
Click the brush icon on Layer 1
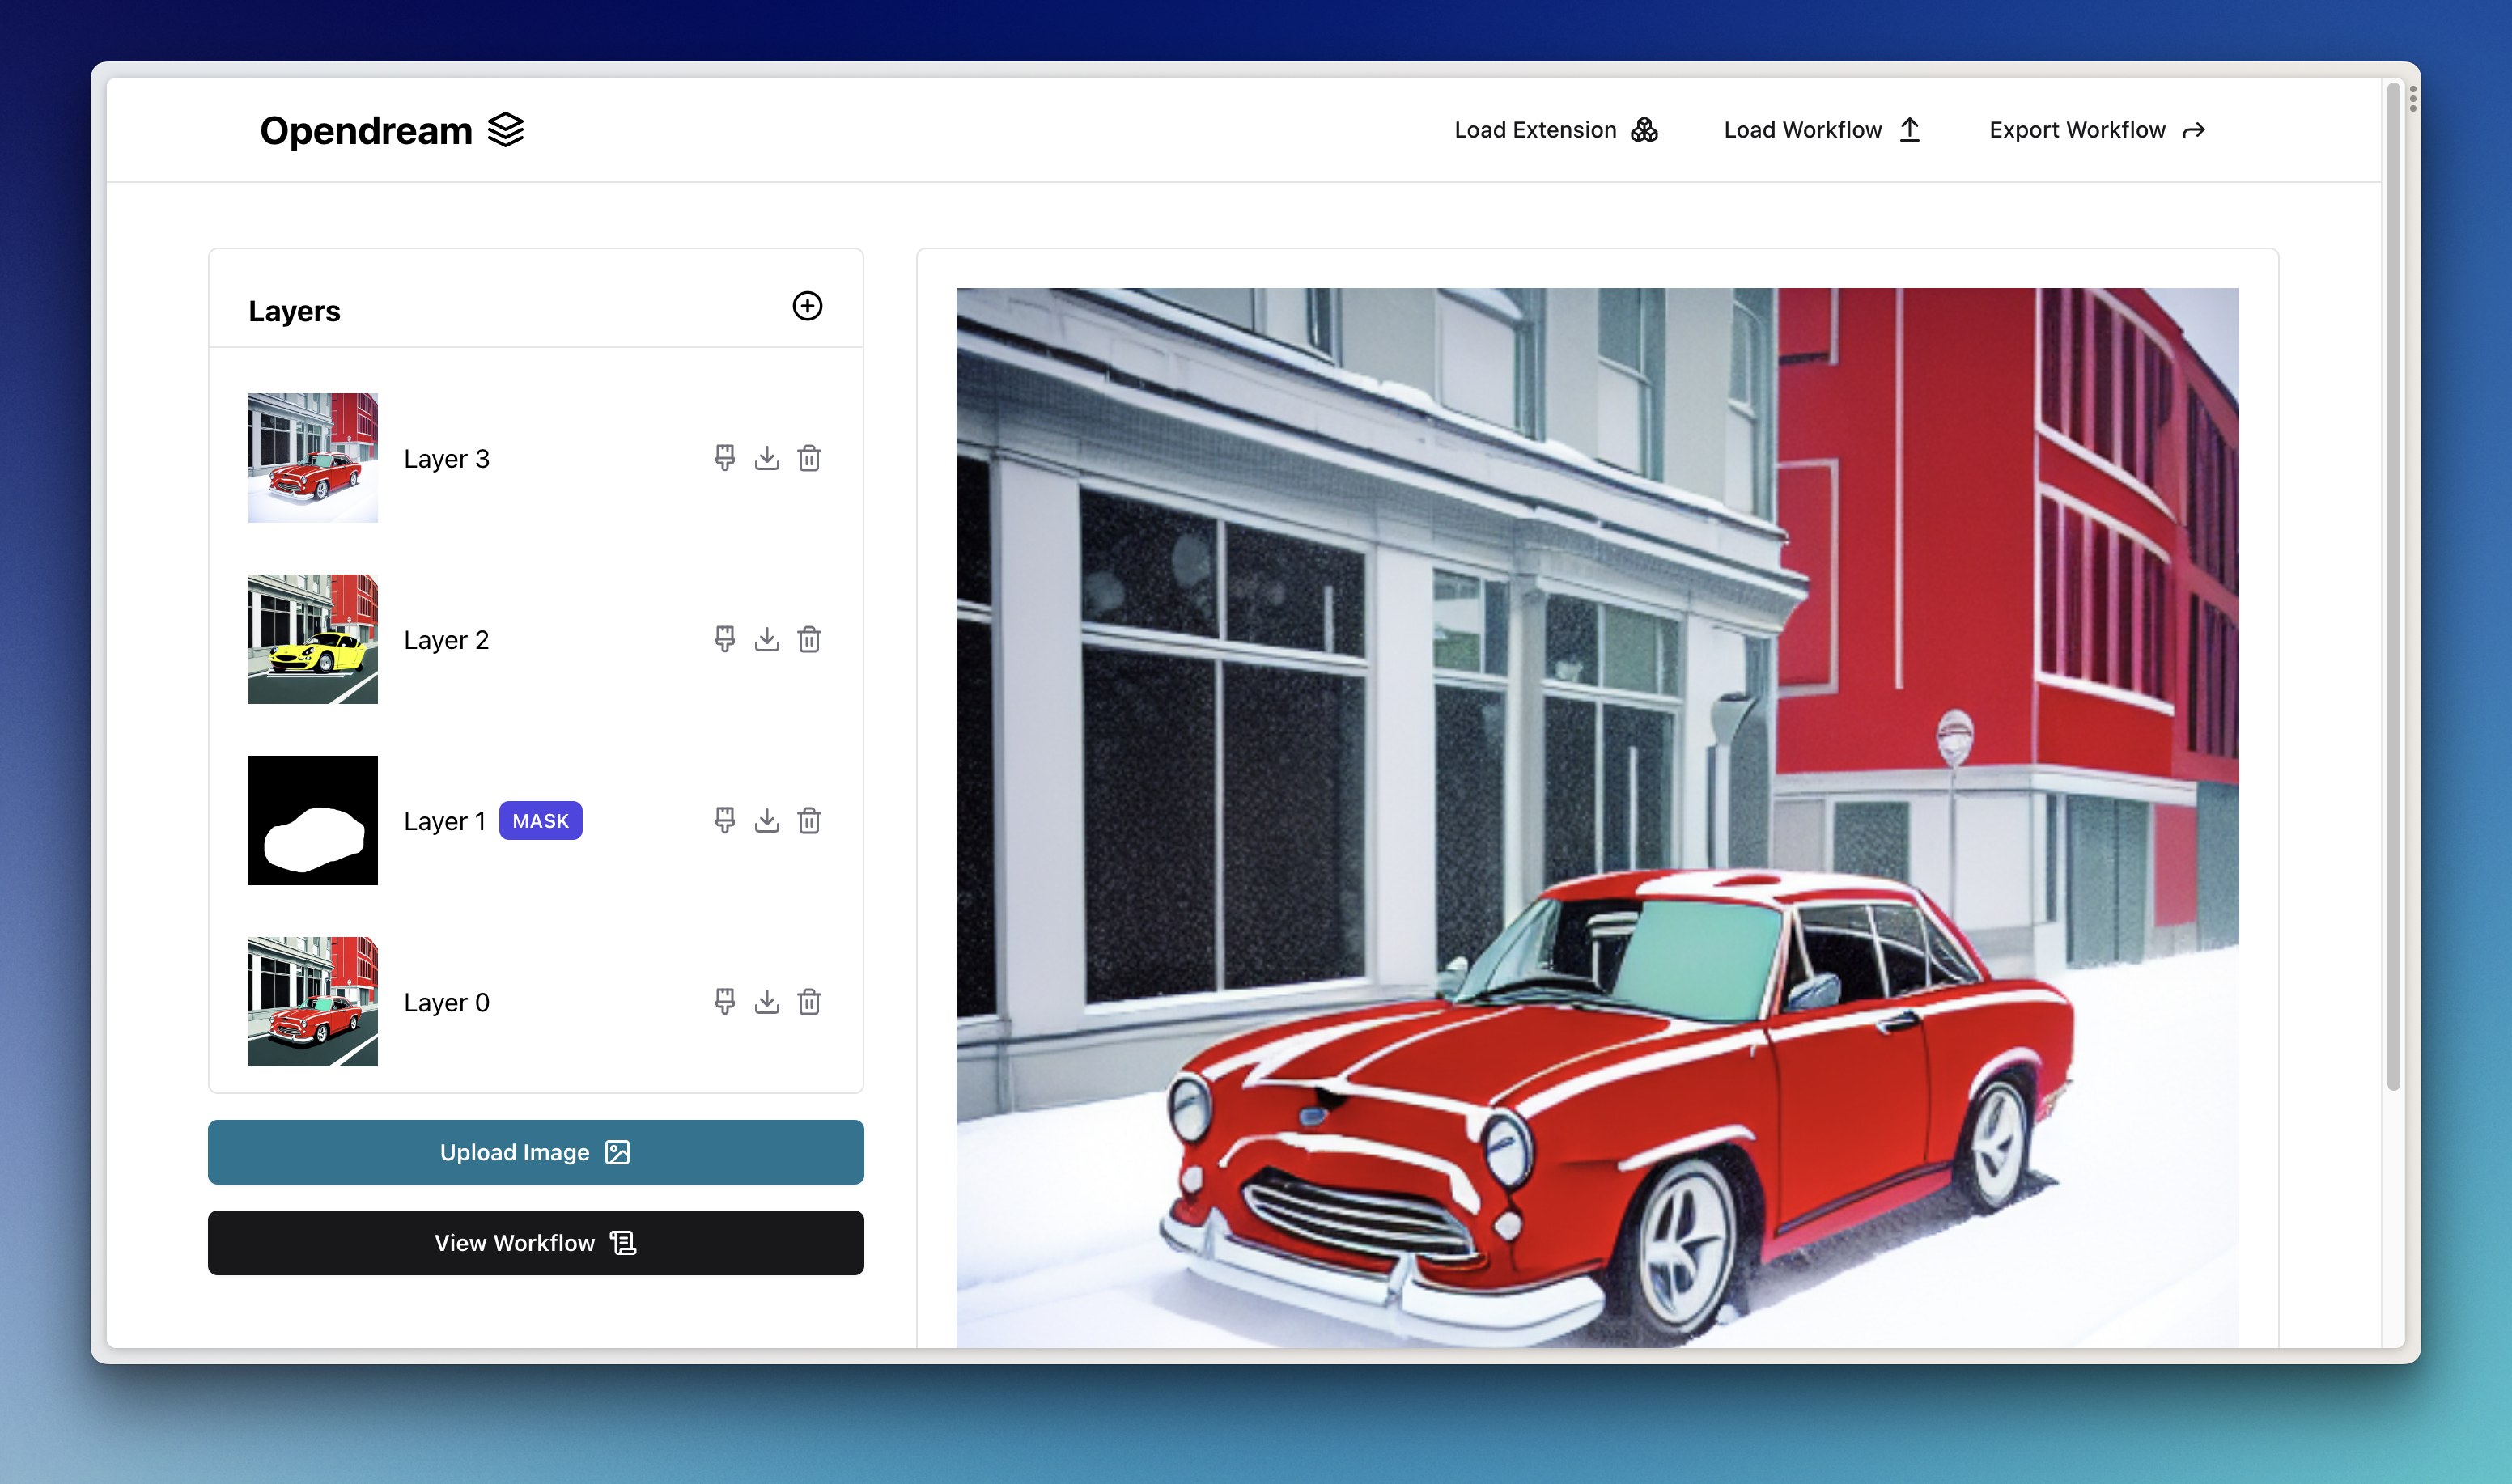[725, 821]
